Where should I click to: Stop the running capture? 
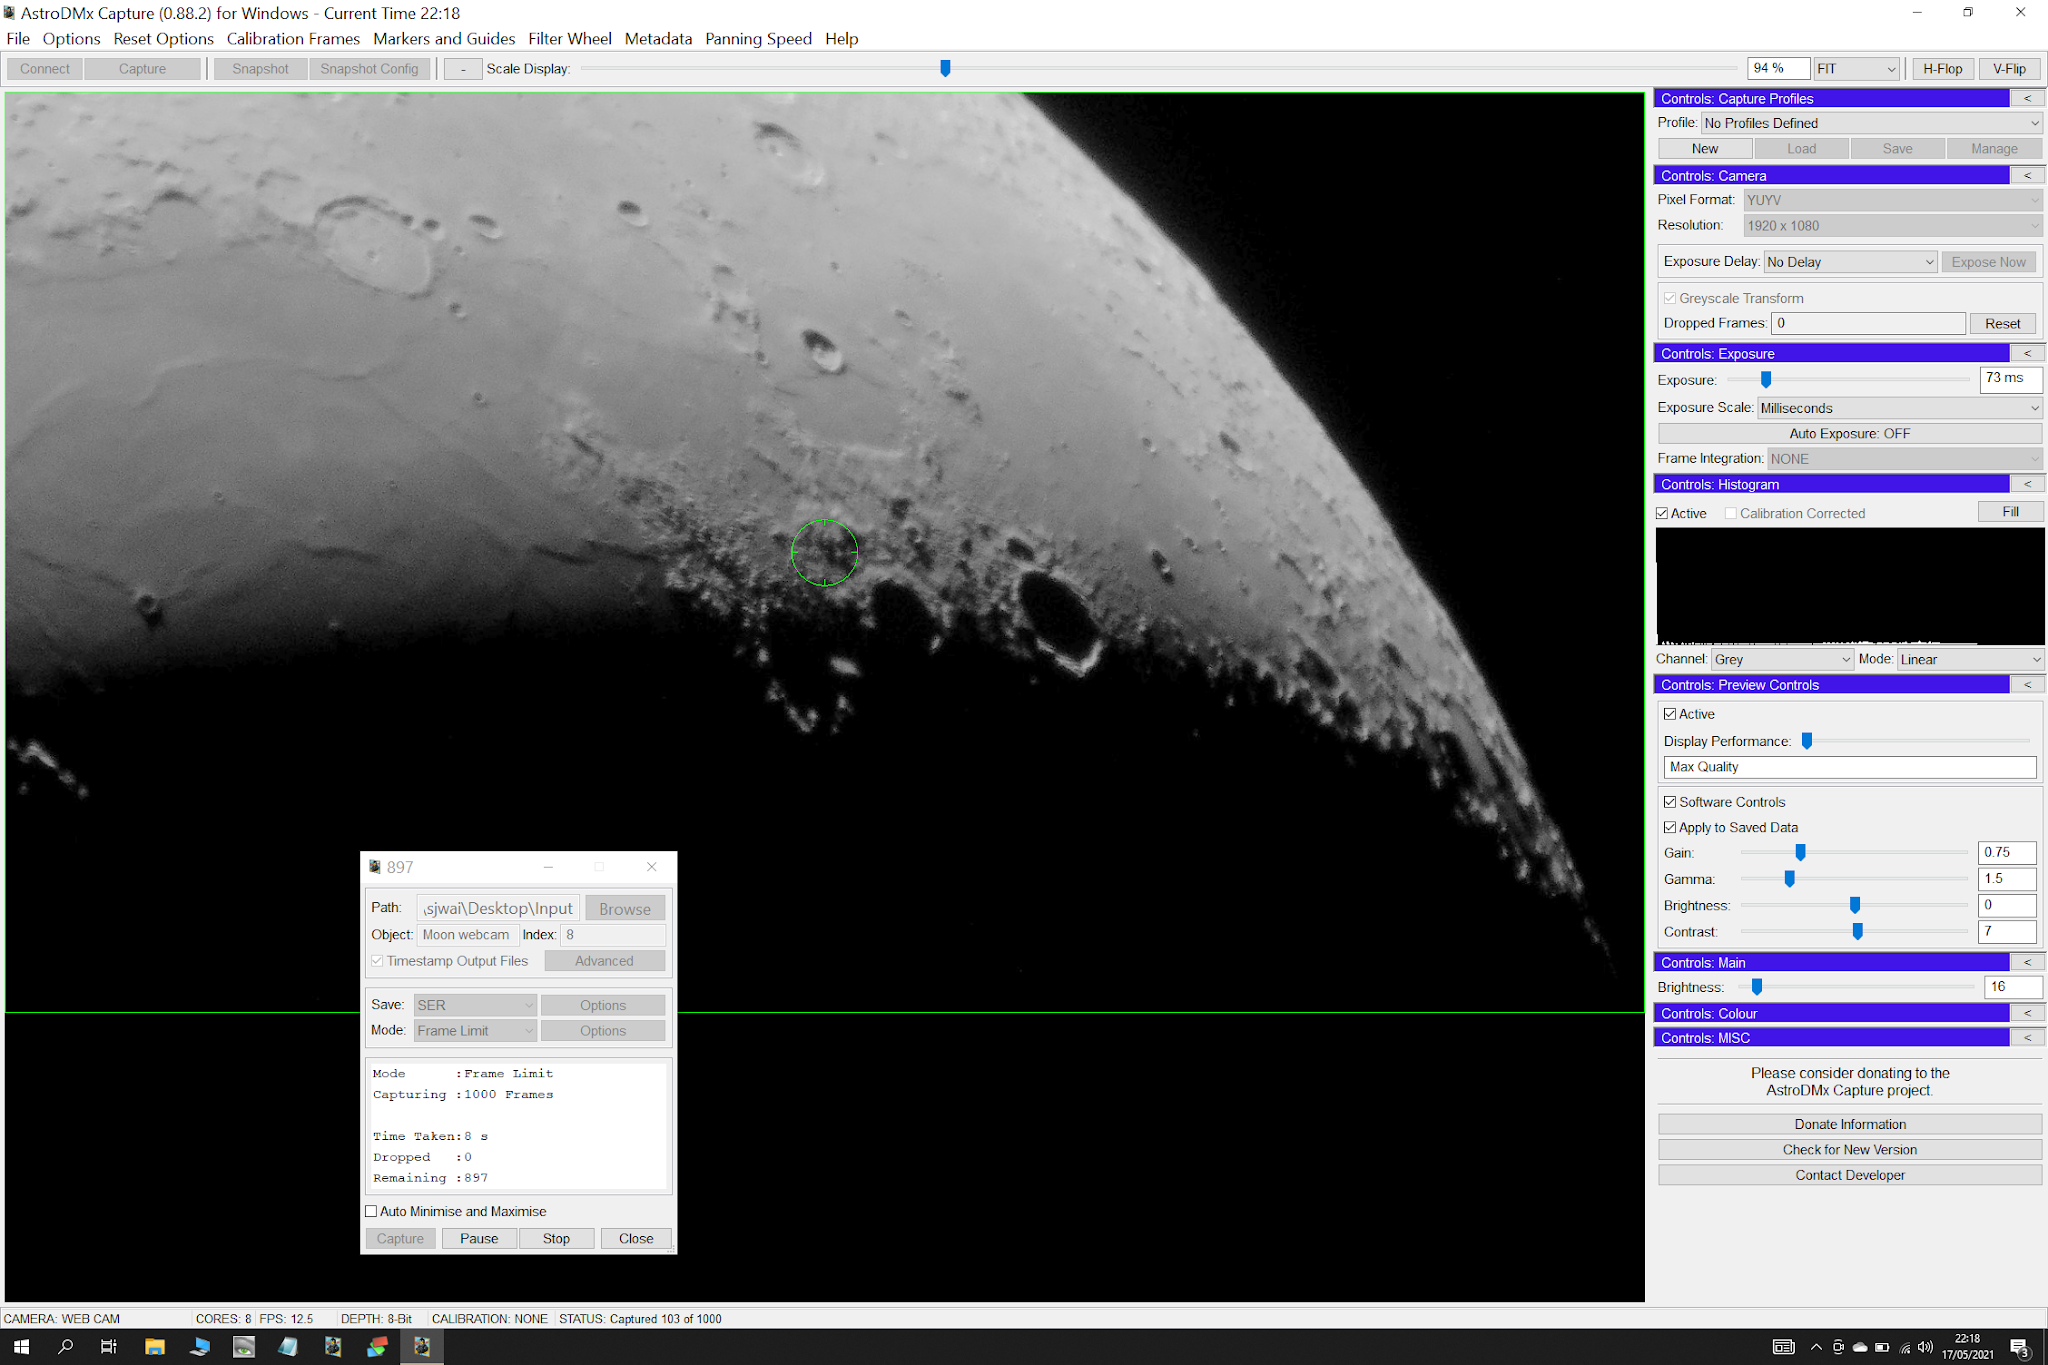click(x=556, y=1238)
